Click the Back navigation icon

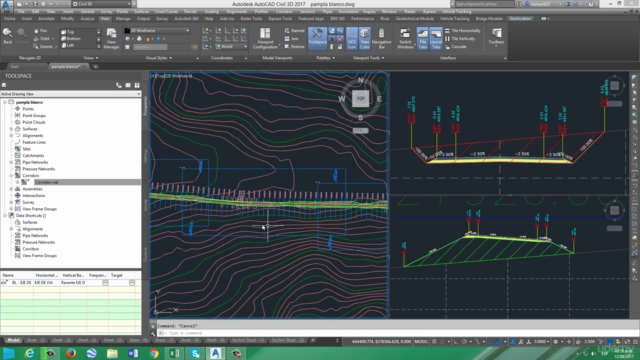click(x=7, y=36)
